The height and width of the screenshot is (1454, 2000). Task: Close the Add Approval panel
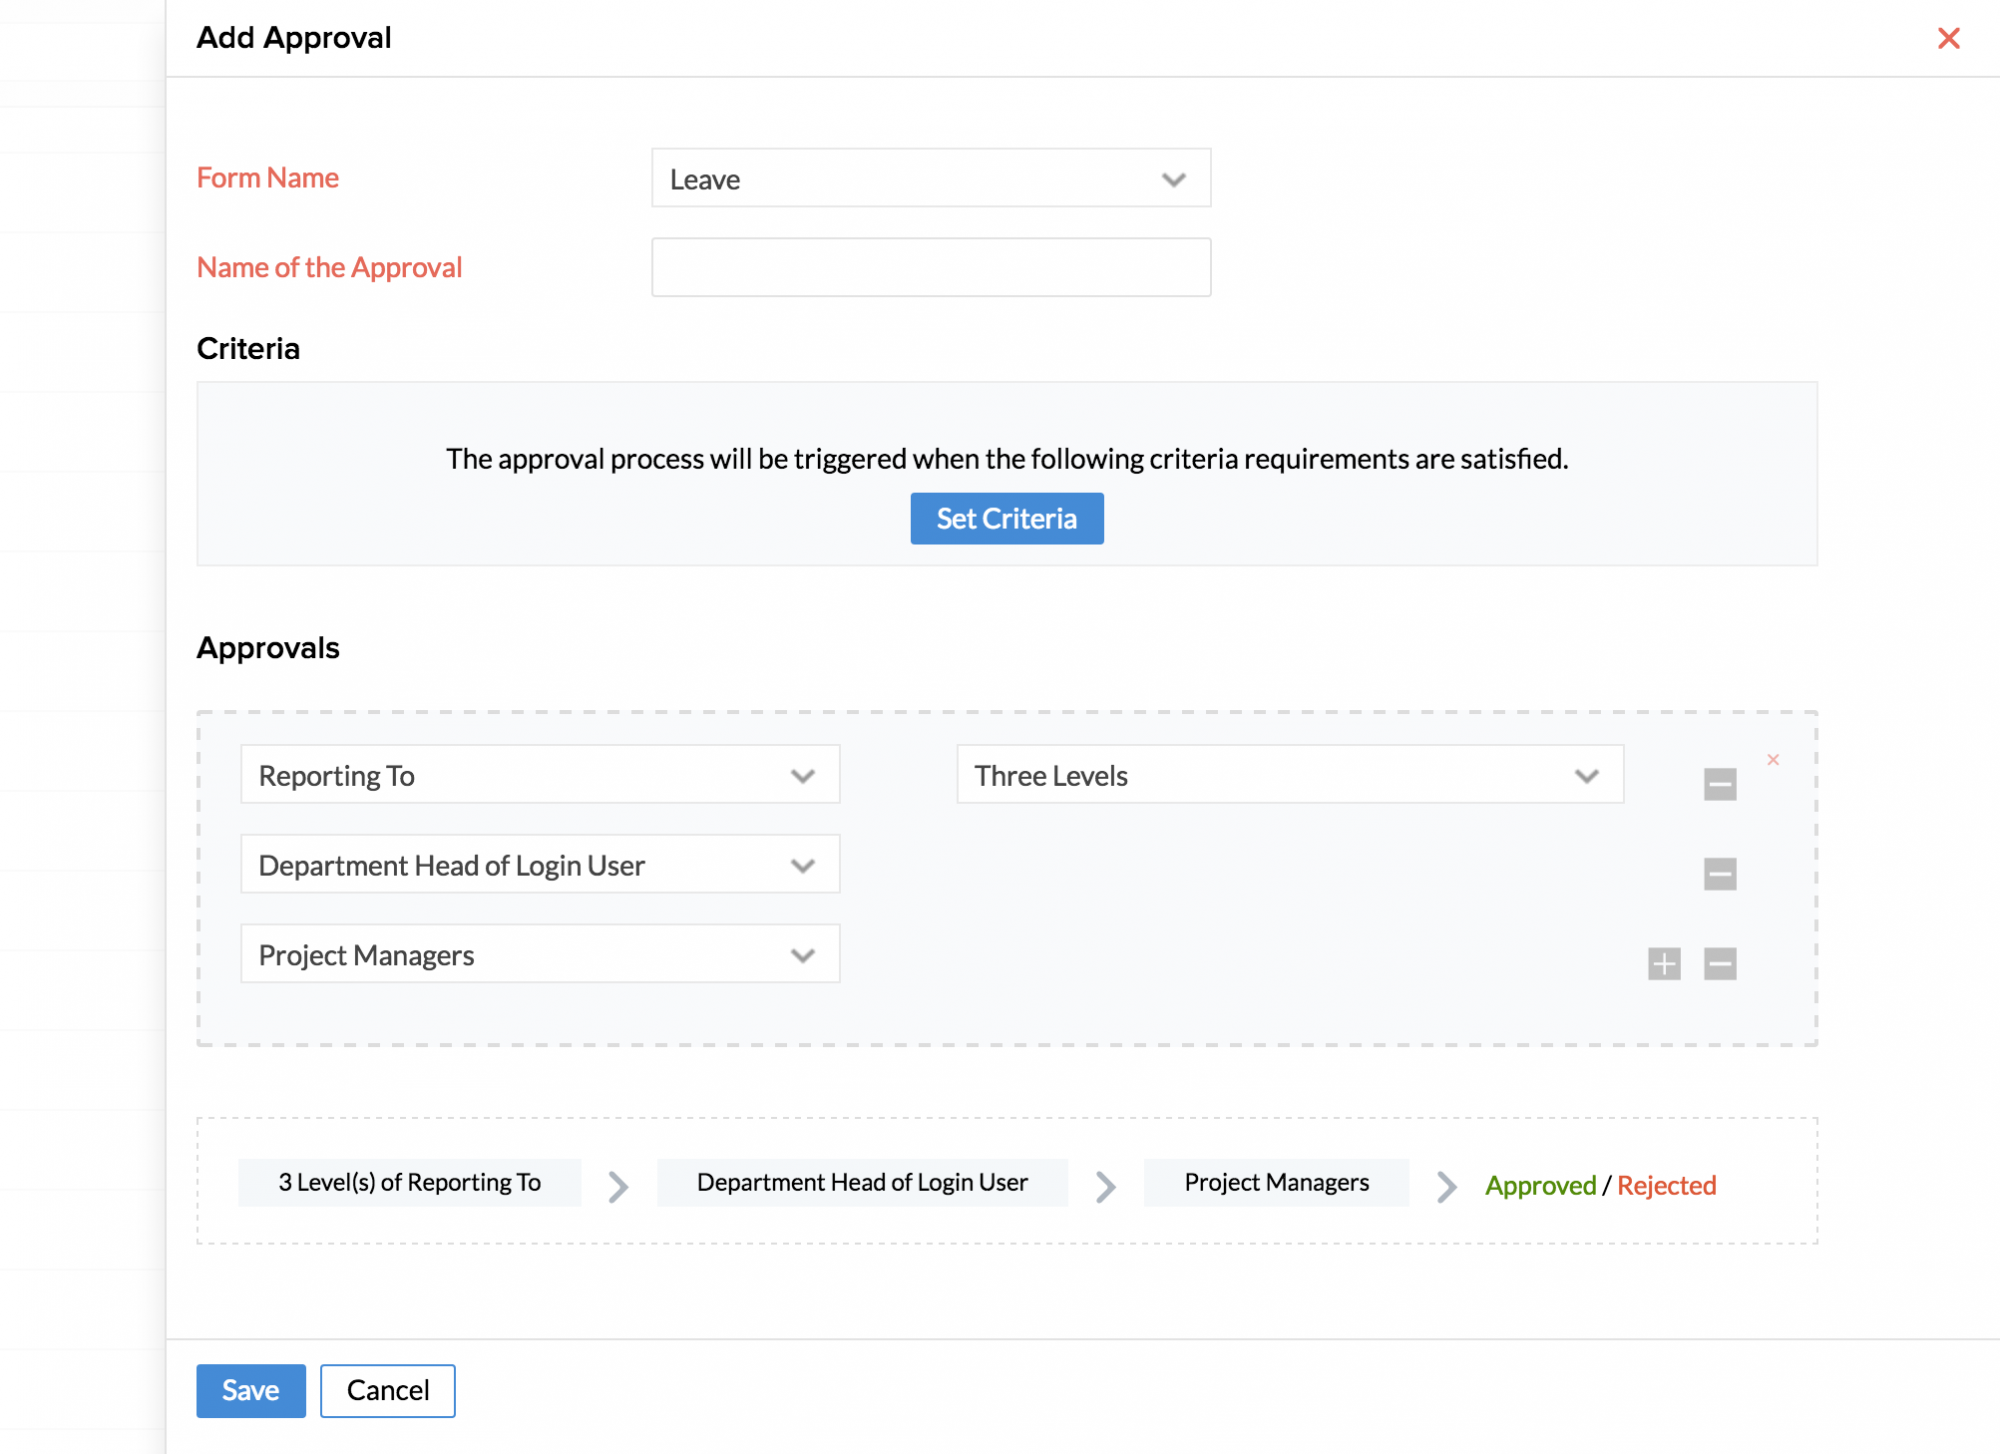(1947, 38)
